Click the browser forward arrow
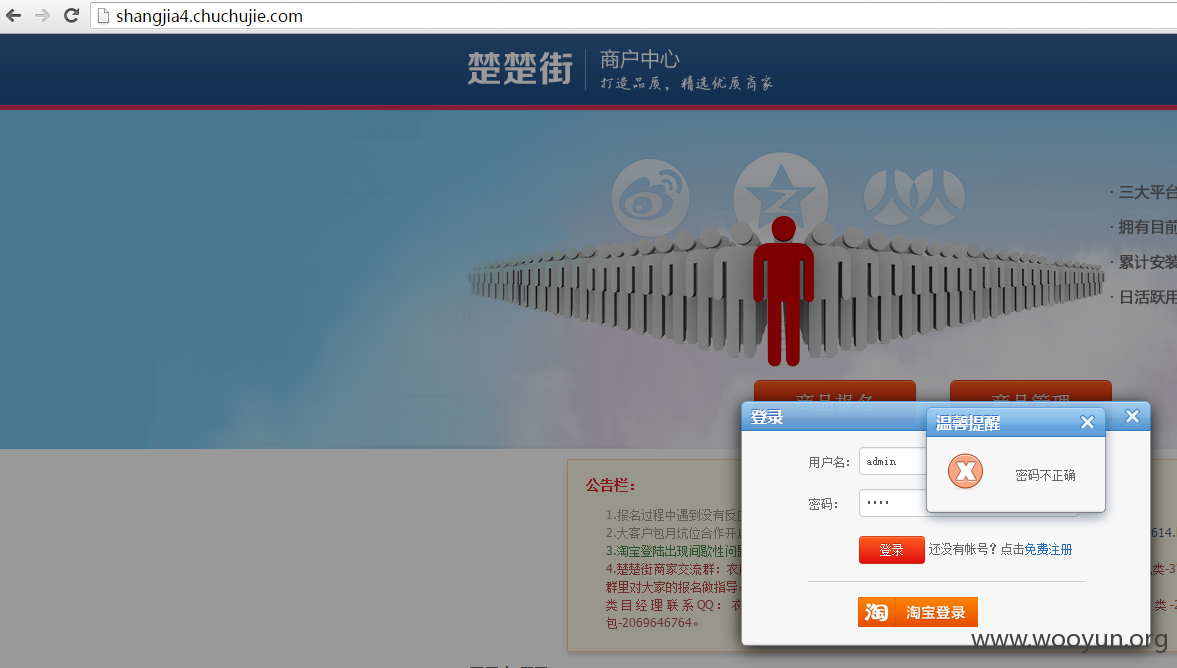Screen dimensions: 1177x668 tap(42, 15)
